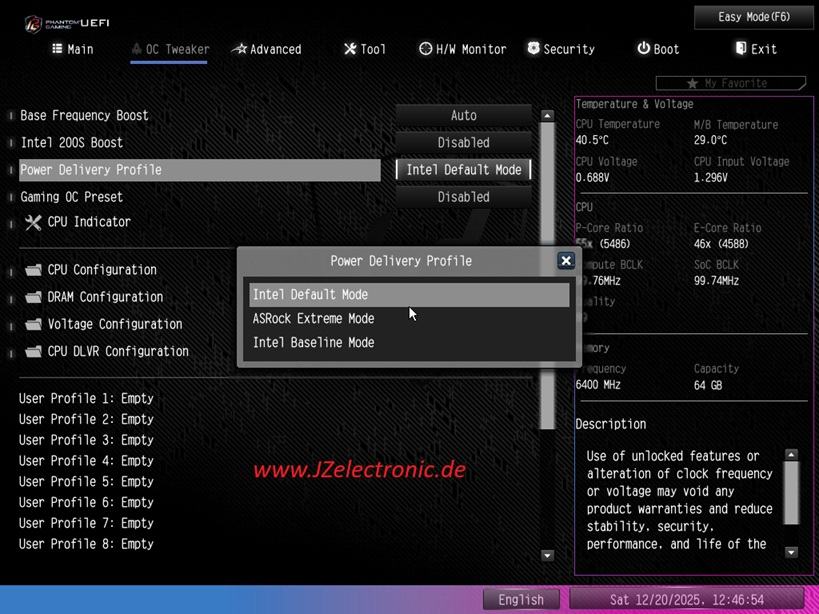
Task: Open the Advanced tab
Action: point(266,49)
